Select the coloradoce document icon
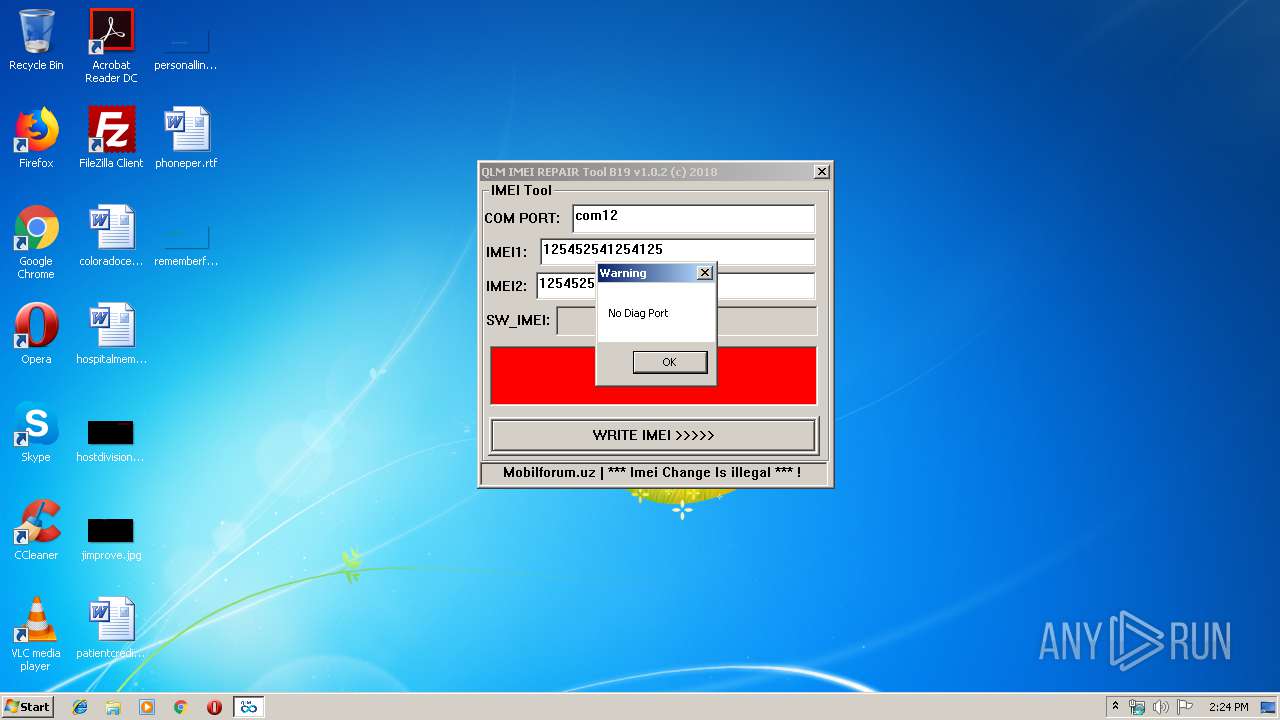The height and width of the screenshot is (720, 1280). pos(111,237)
